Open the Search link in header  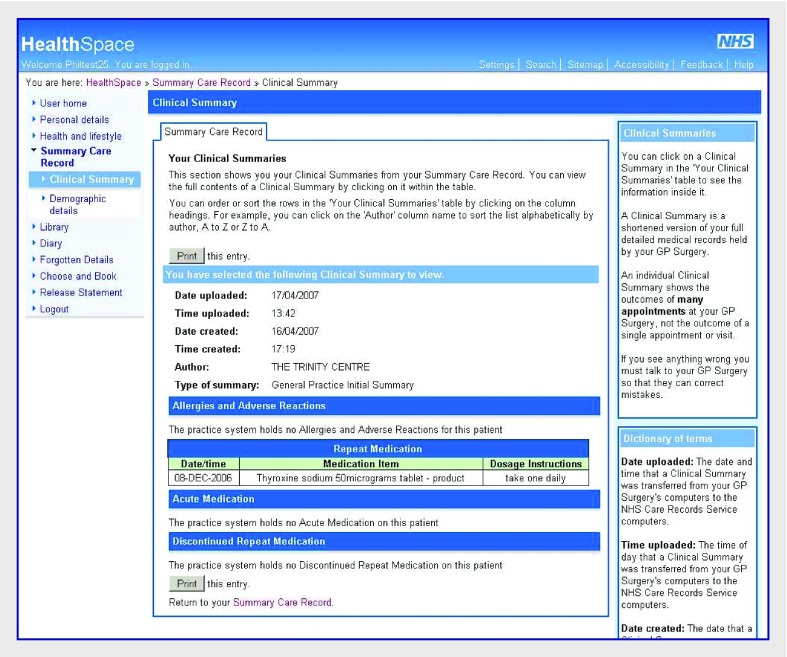541,65
